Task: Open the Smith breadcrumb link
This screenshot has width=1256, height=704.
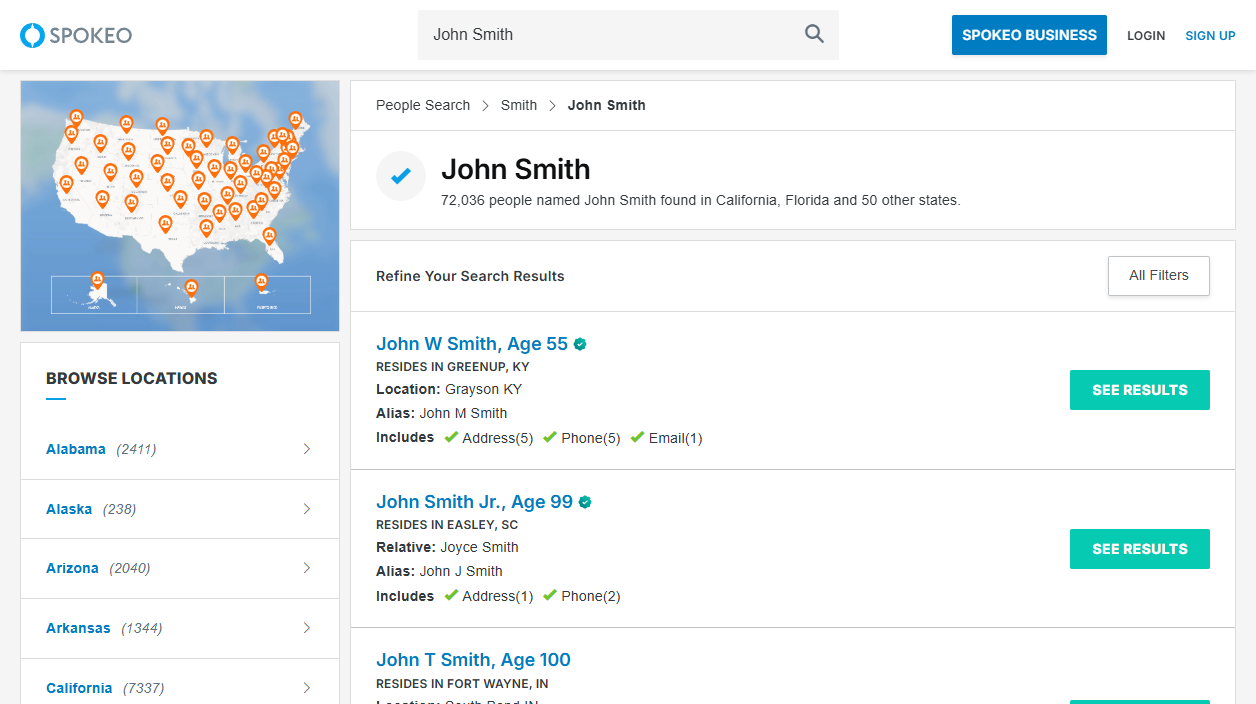Action: point(519,105)
